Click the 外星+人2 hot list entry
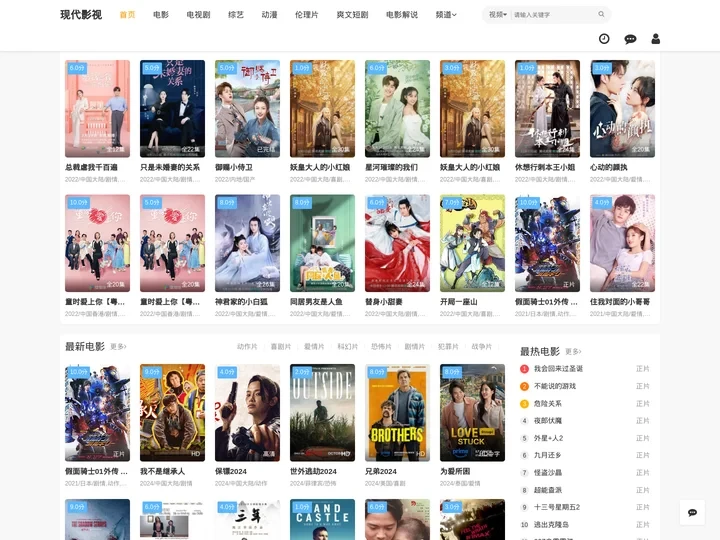Screen dimensions: 720x540 (x=585, y=438)
